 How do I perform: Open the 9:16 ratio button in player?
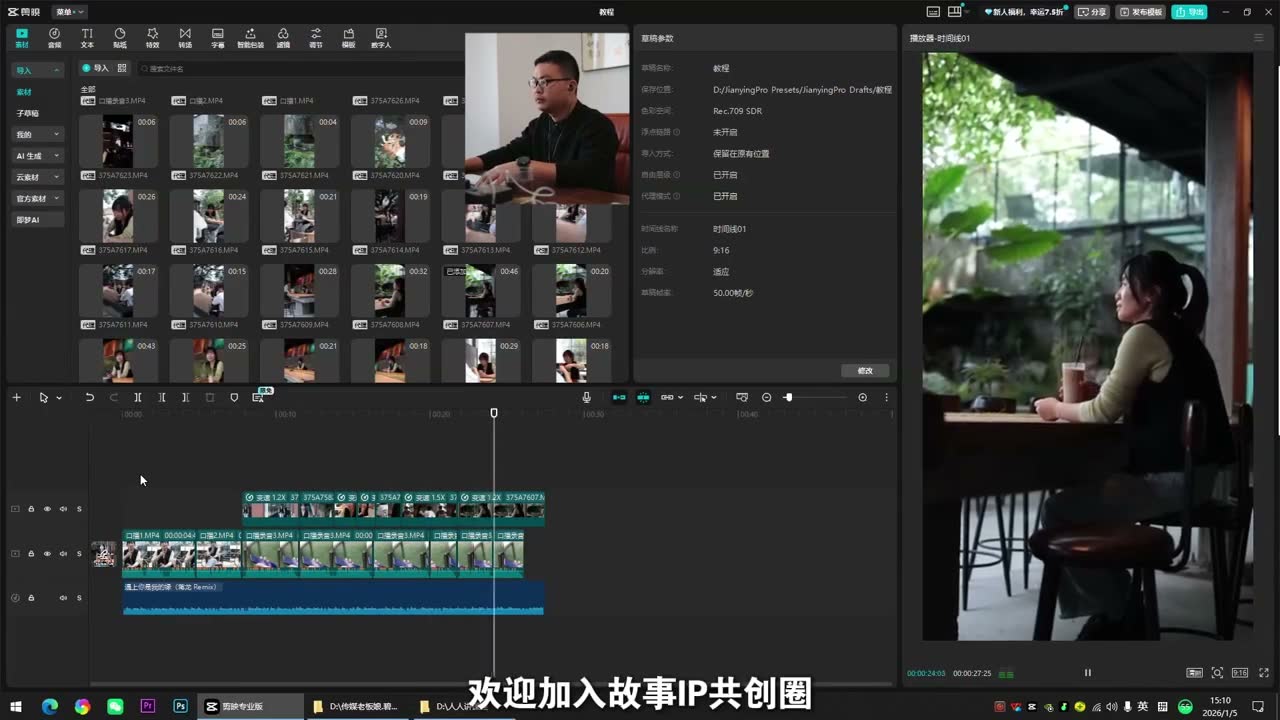click(1240, 673)
